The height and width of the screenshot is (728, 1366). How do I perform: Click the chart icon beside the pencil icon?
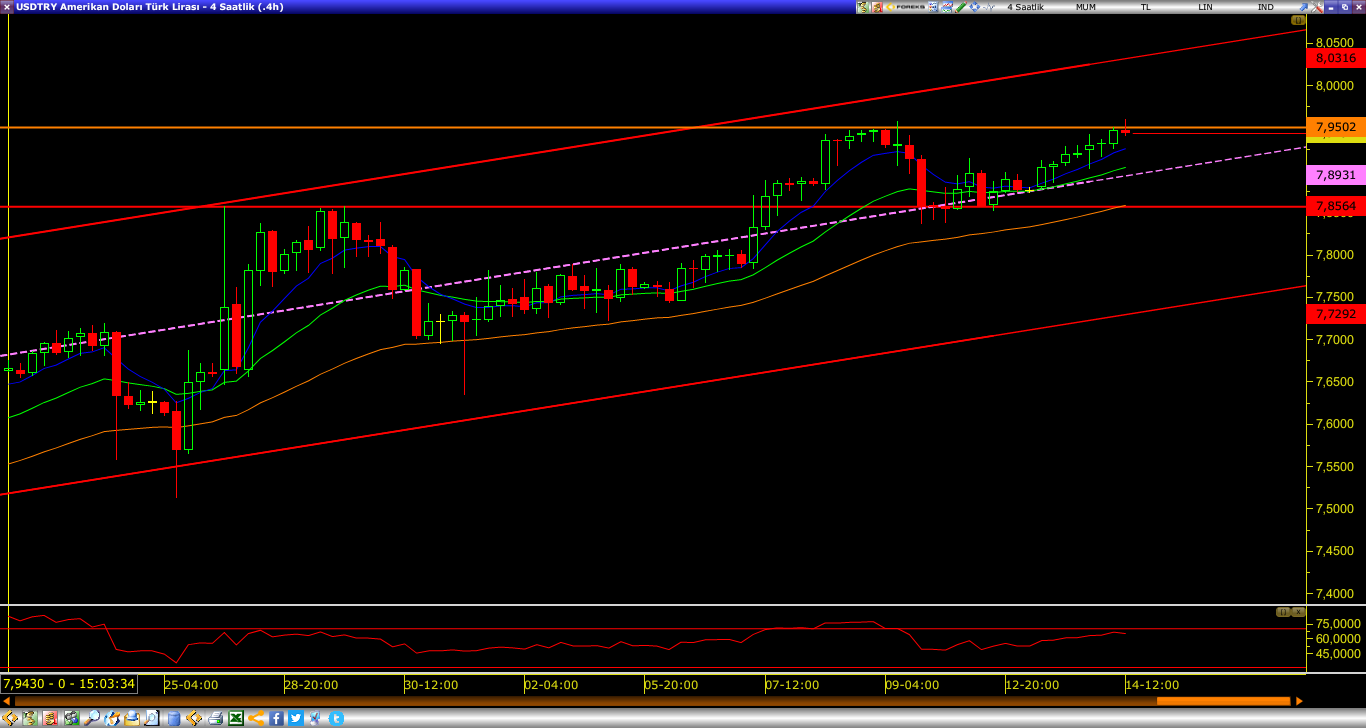coord(947,7)
